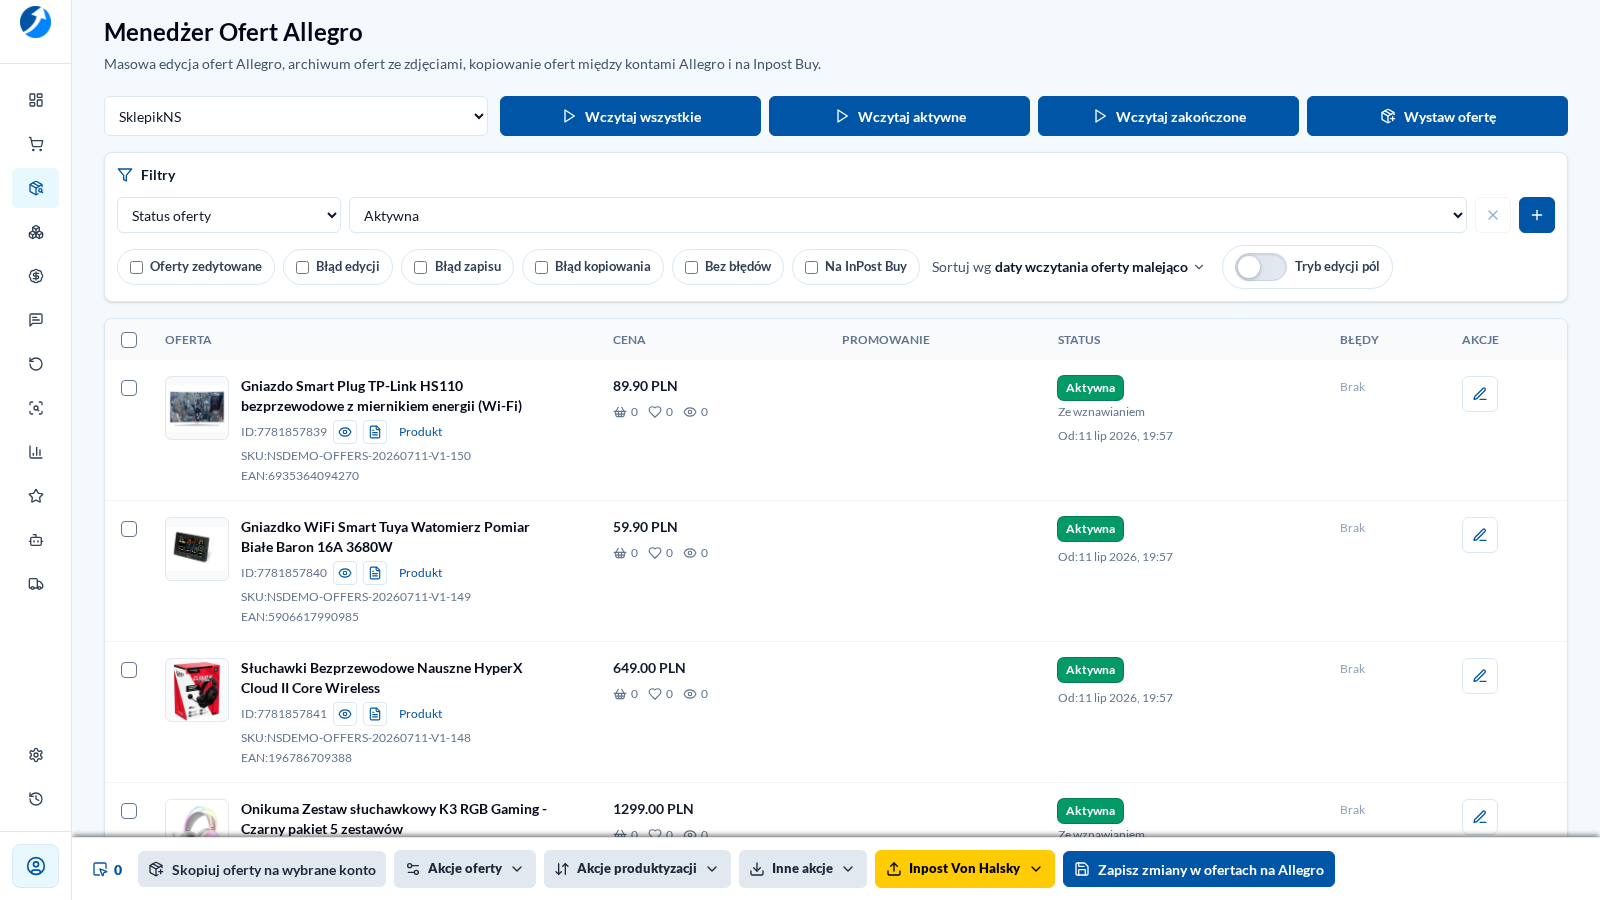This screenshot has height=900, width=1600.
Task: Select the checkbox for Słuchawki HyperX offer
Action: click(129, 670)
